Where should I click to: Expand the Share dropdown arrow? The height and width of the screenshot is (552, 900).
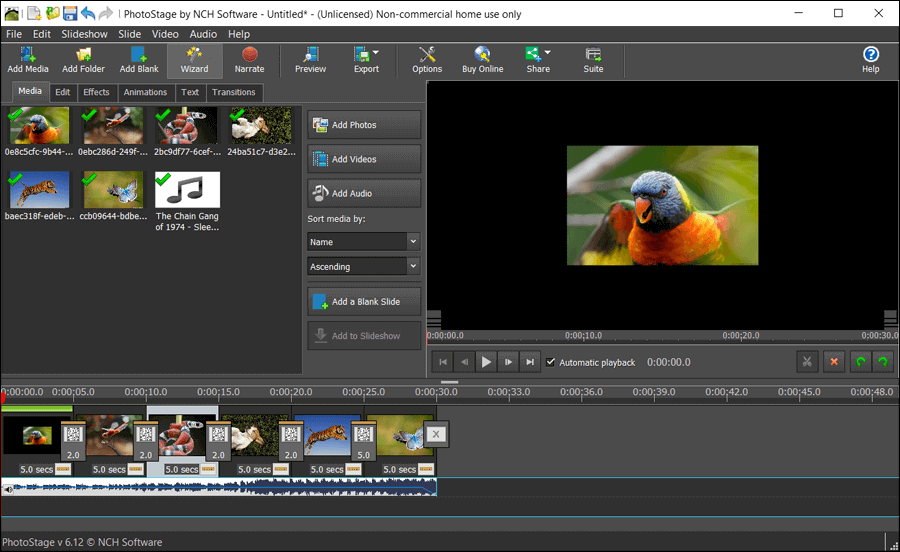[x=548, y=52]
